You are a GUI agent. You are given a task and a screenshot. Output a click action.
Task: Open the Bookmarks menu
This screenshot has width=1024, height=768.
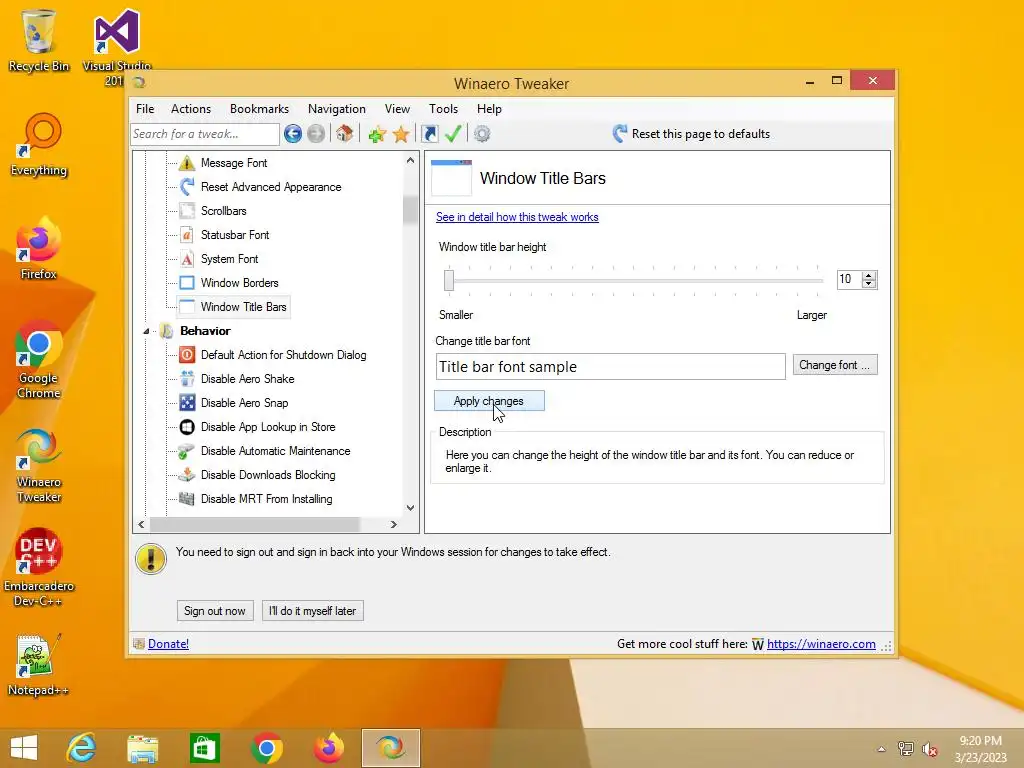[x=259, y=109]
